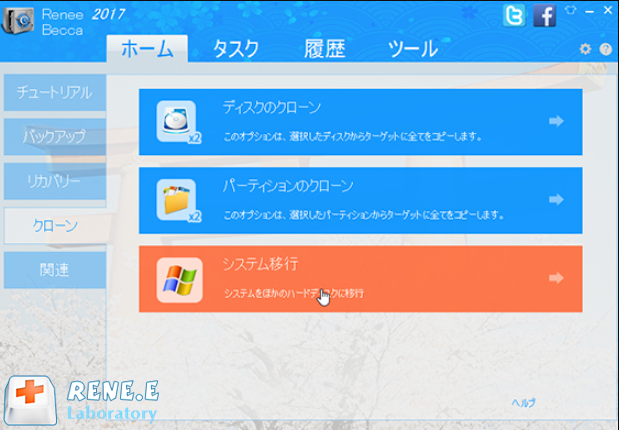
Task: Click the arrow on パーティションのクローン row
Action: 556,199
